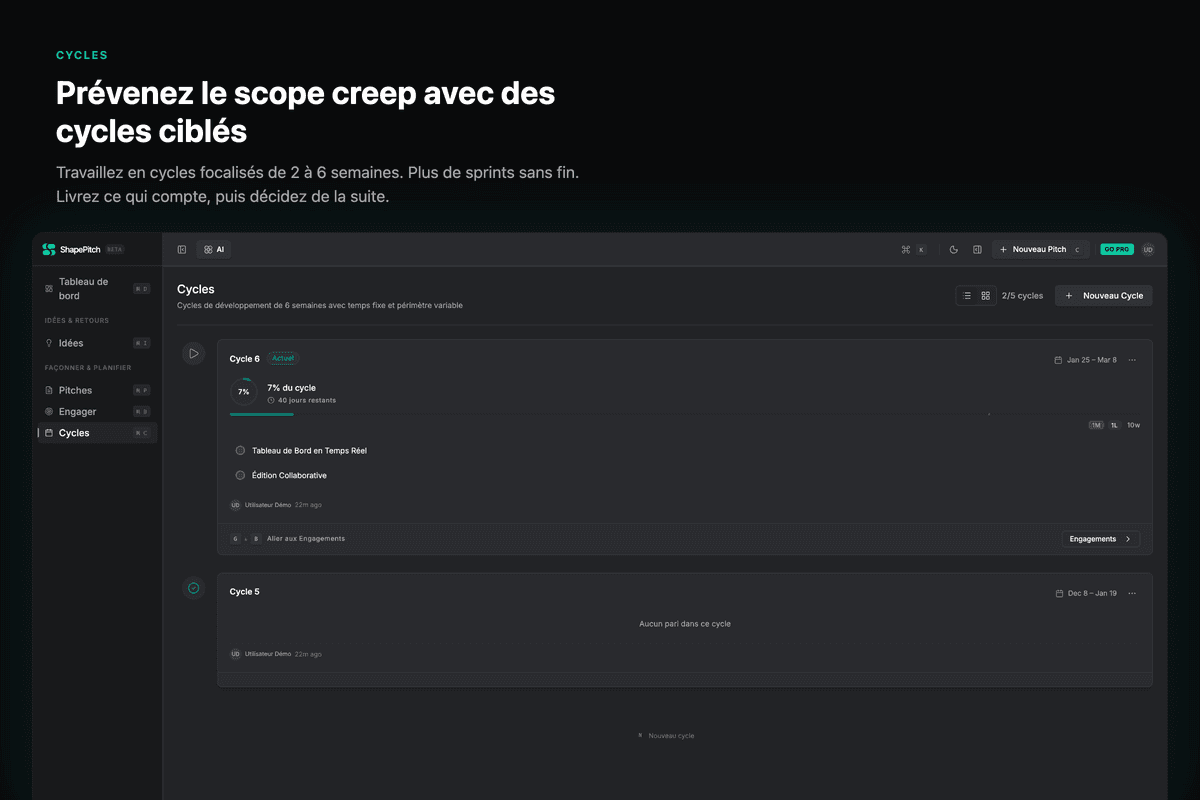This screenshot has width=1200, height=800.
Task: Go to Pitches in the sidebar
Action: tap(75, 390)
